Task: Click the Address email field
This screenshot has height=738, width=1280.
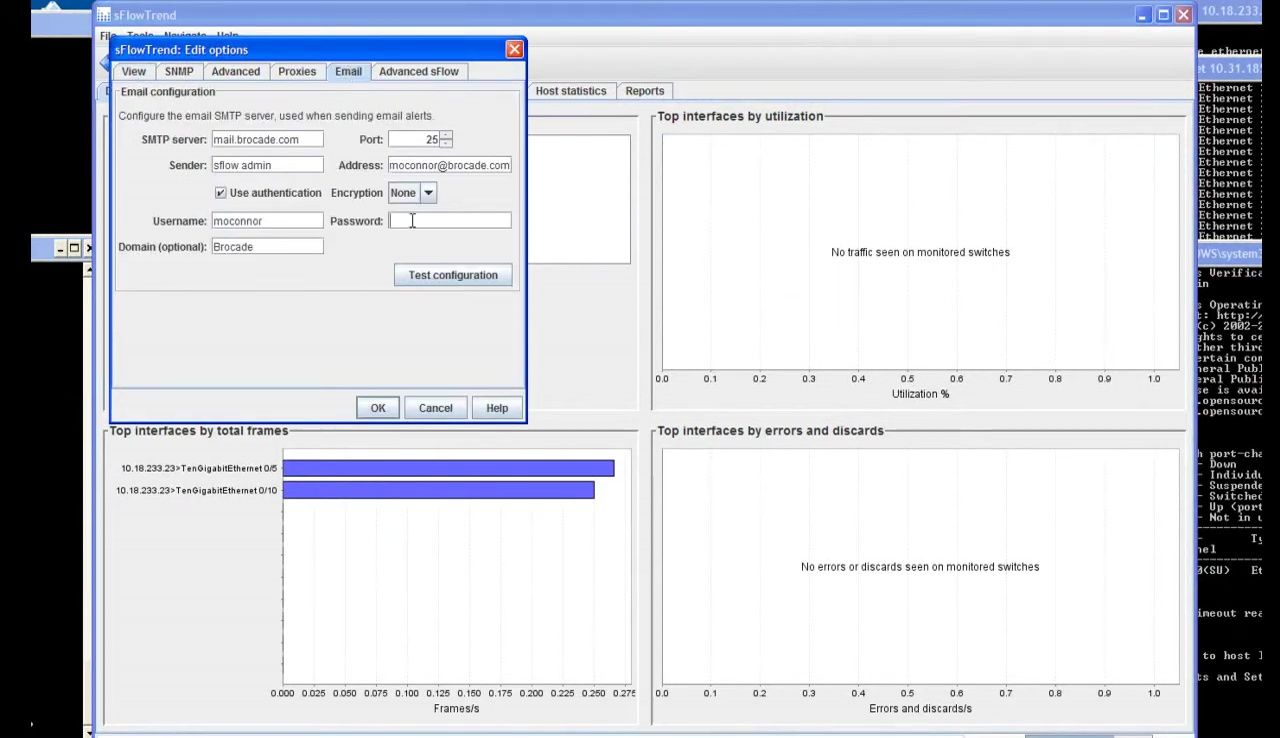Action: 449,165
